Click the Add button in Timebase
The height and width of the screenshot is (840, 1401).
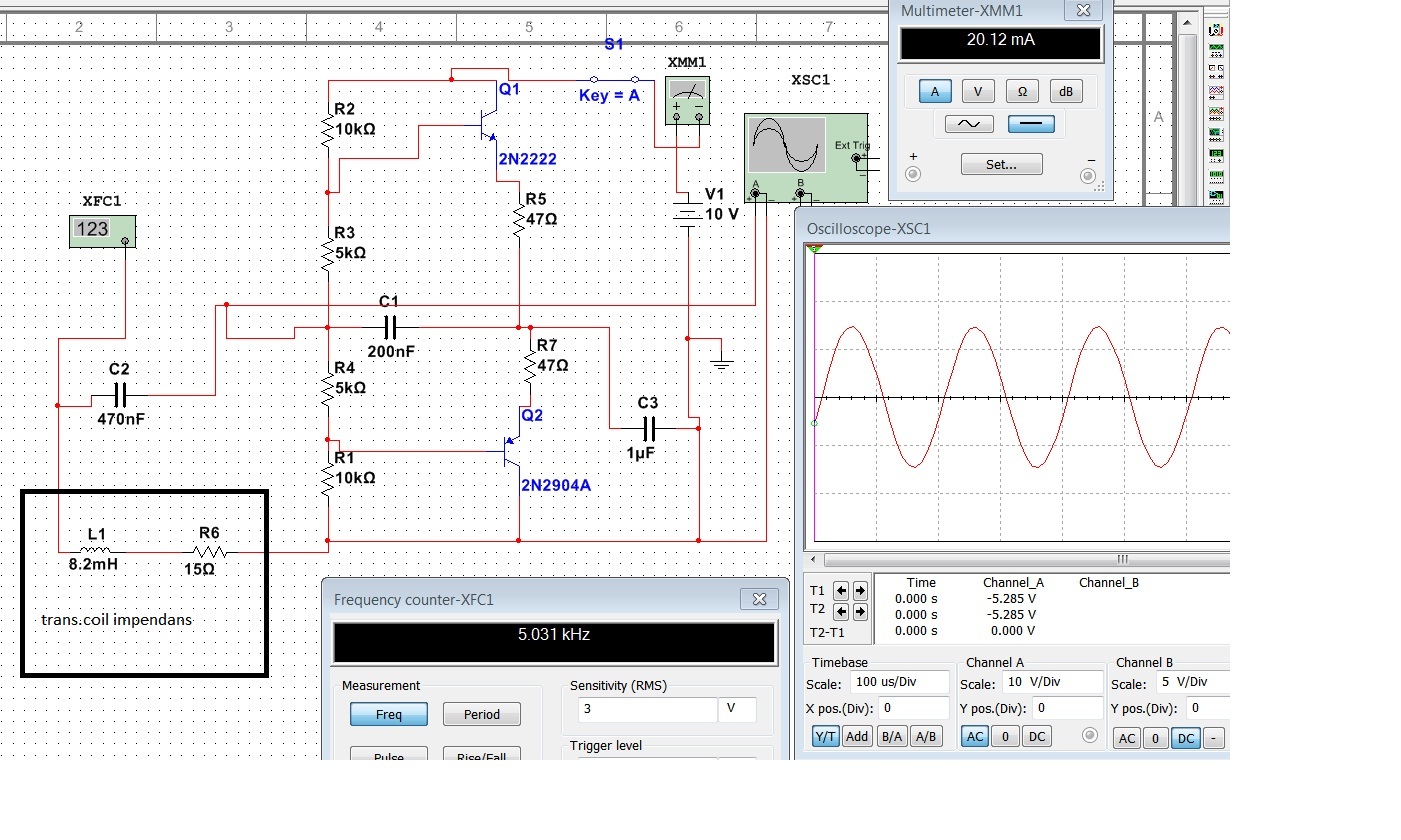[x=857, y=737]
